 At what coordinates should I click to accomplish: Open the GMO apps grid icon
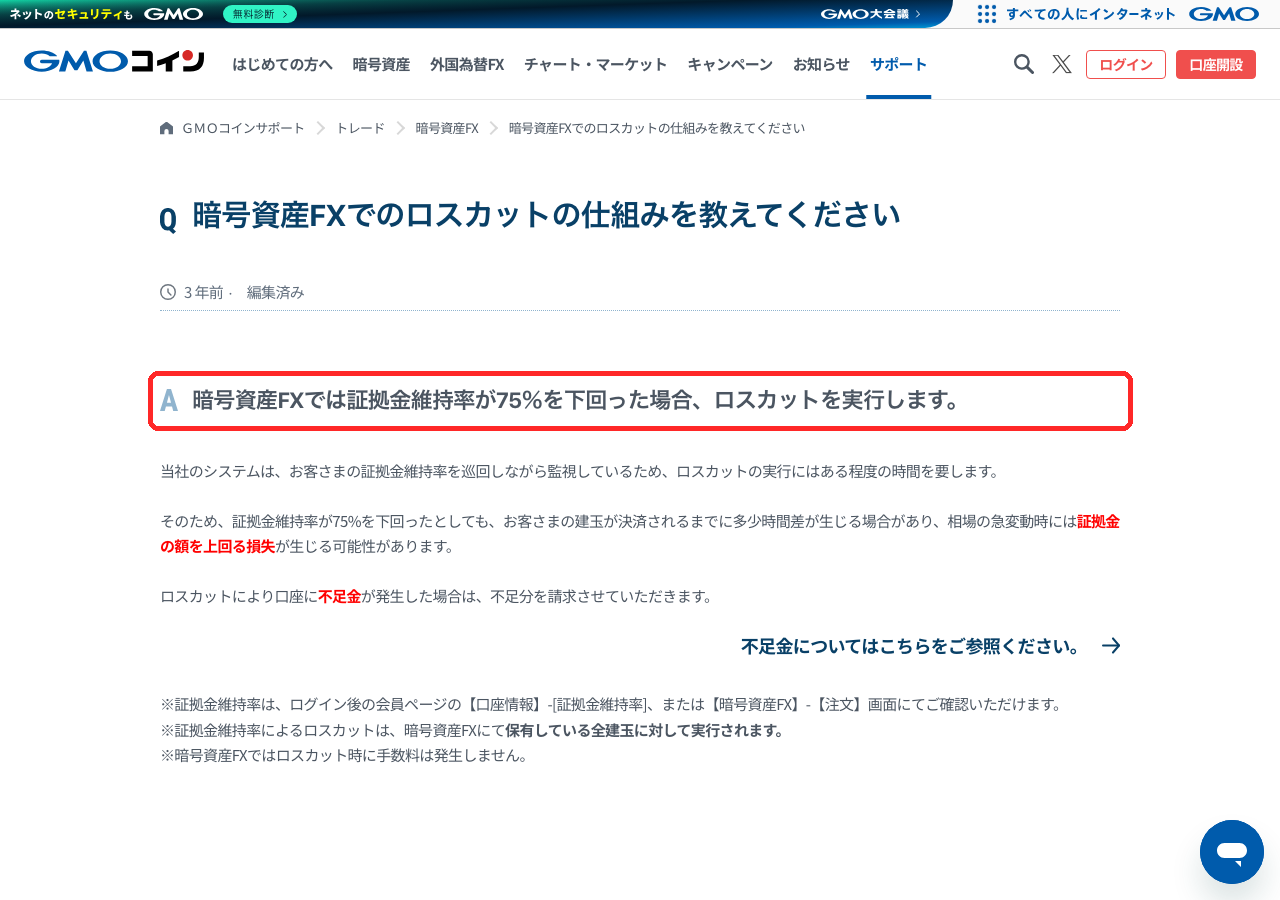(987, 14)
